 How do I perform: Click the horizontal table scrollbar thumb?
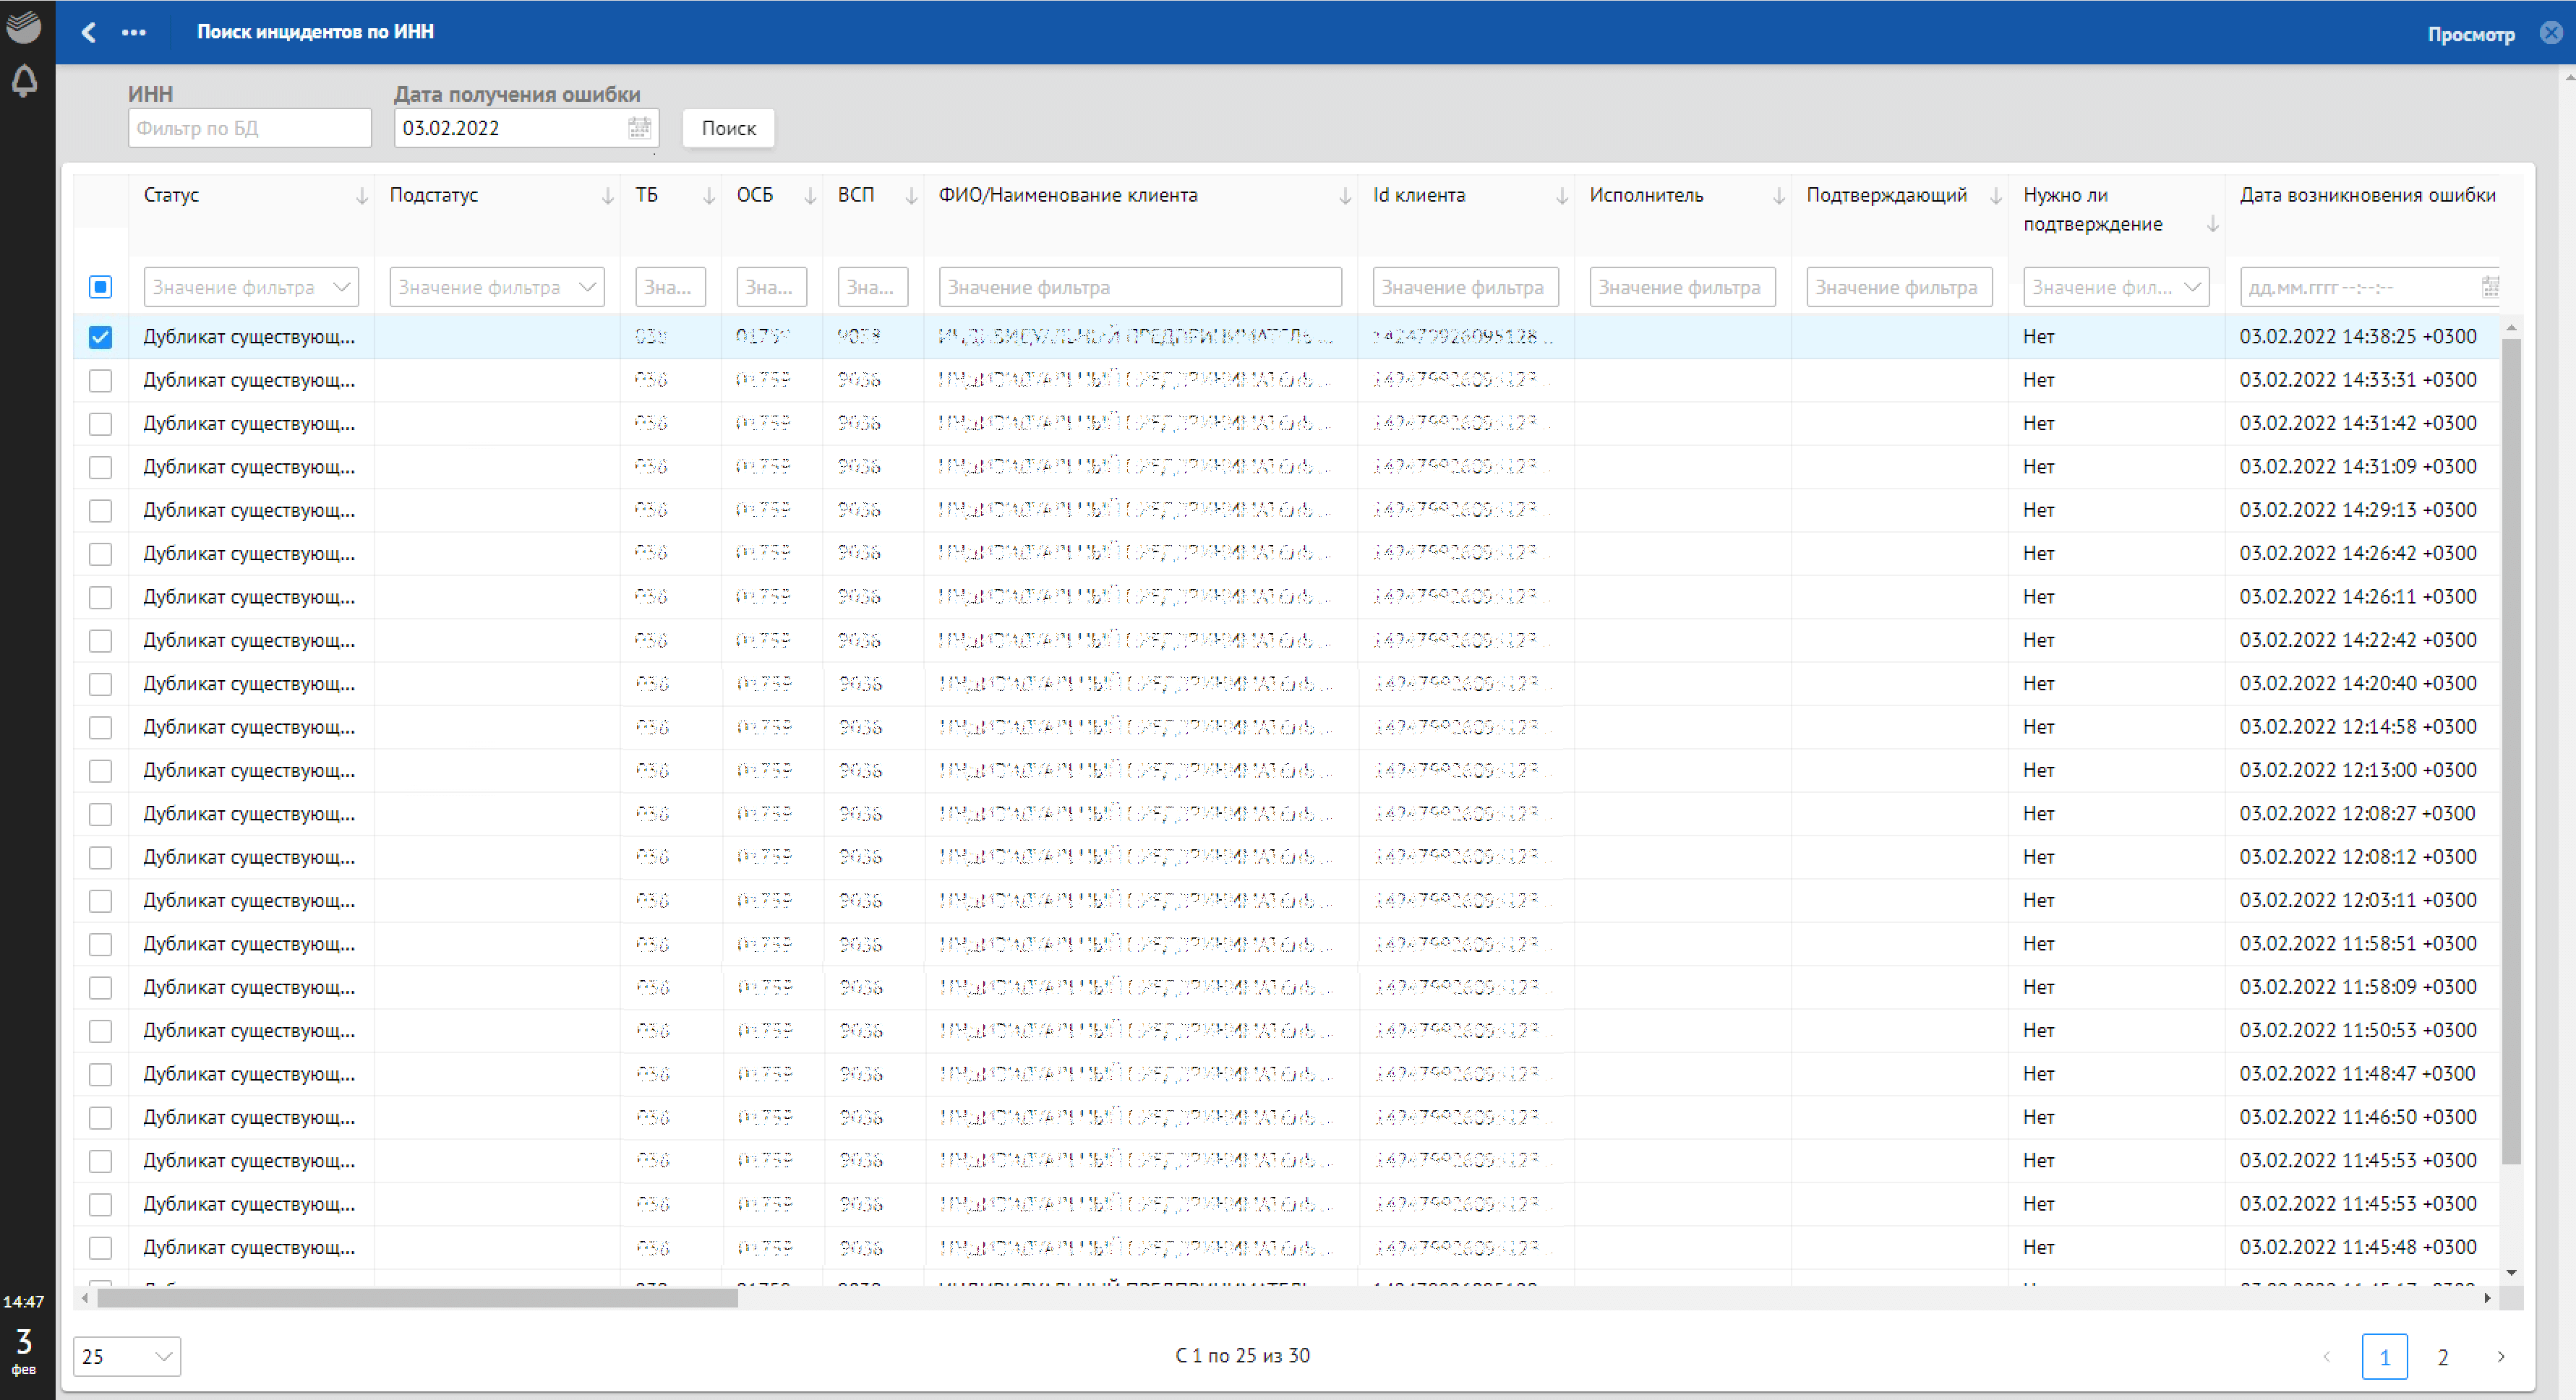(x=417, y=1298)
